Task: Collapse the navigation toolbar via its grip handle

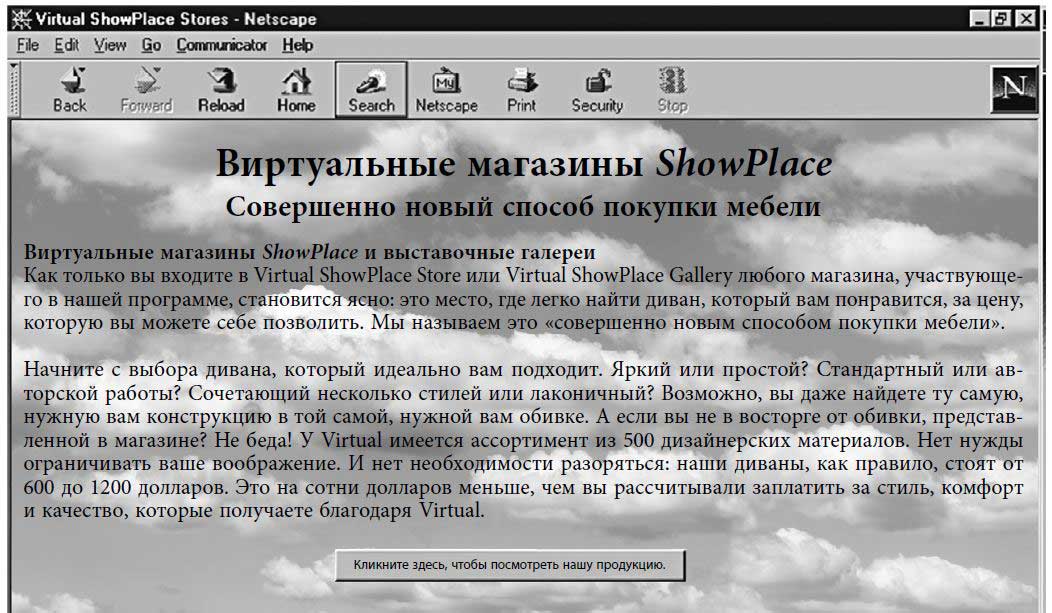Action: coord(14,90)
